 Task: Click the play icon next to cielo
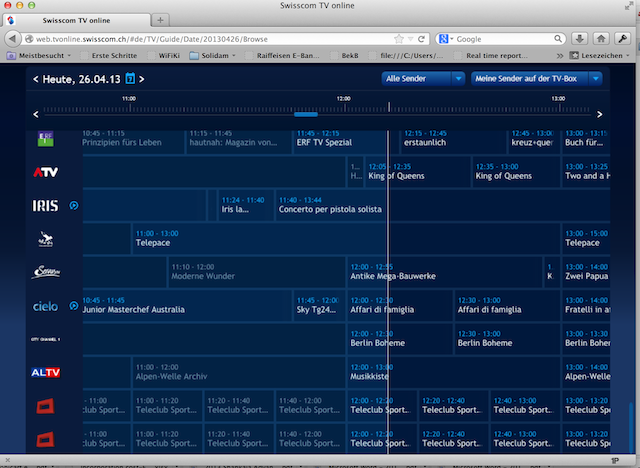[74, 306]
